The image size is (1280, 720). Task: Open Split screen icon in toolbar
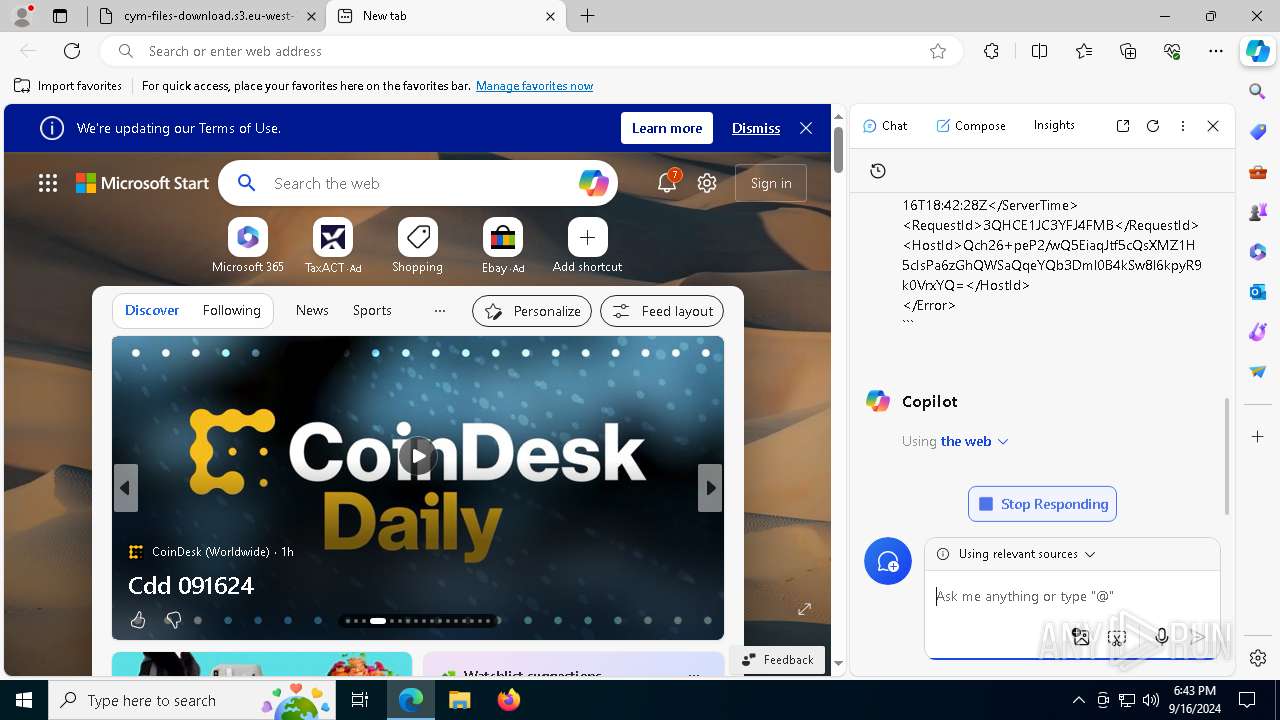(x=1040, y=51)
